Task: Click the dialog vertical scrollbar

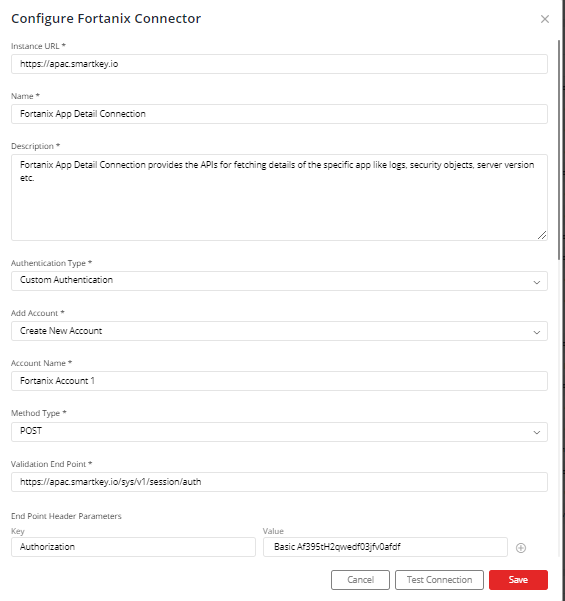Action: coord(559,149)
